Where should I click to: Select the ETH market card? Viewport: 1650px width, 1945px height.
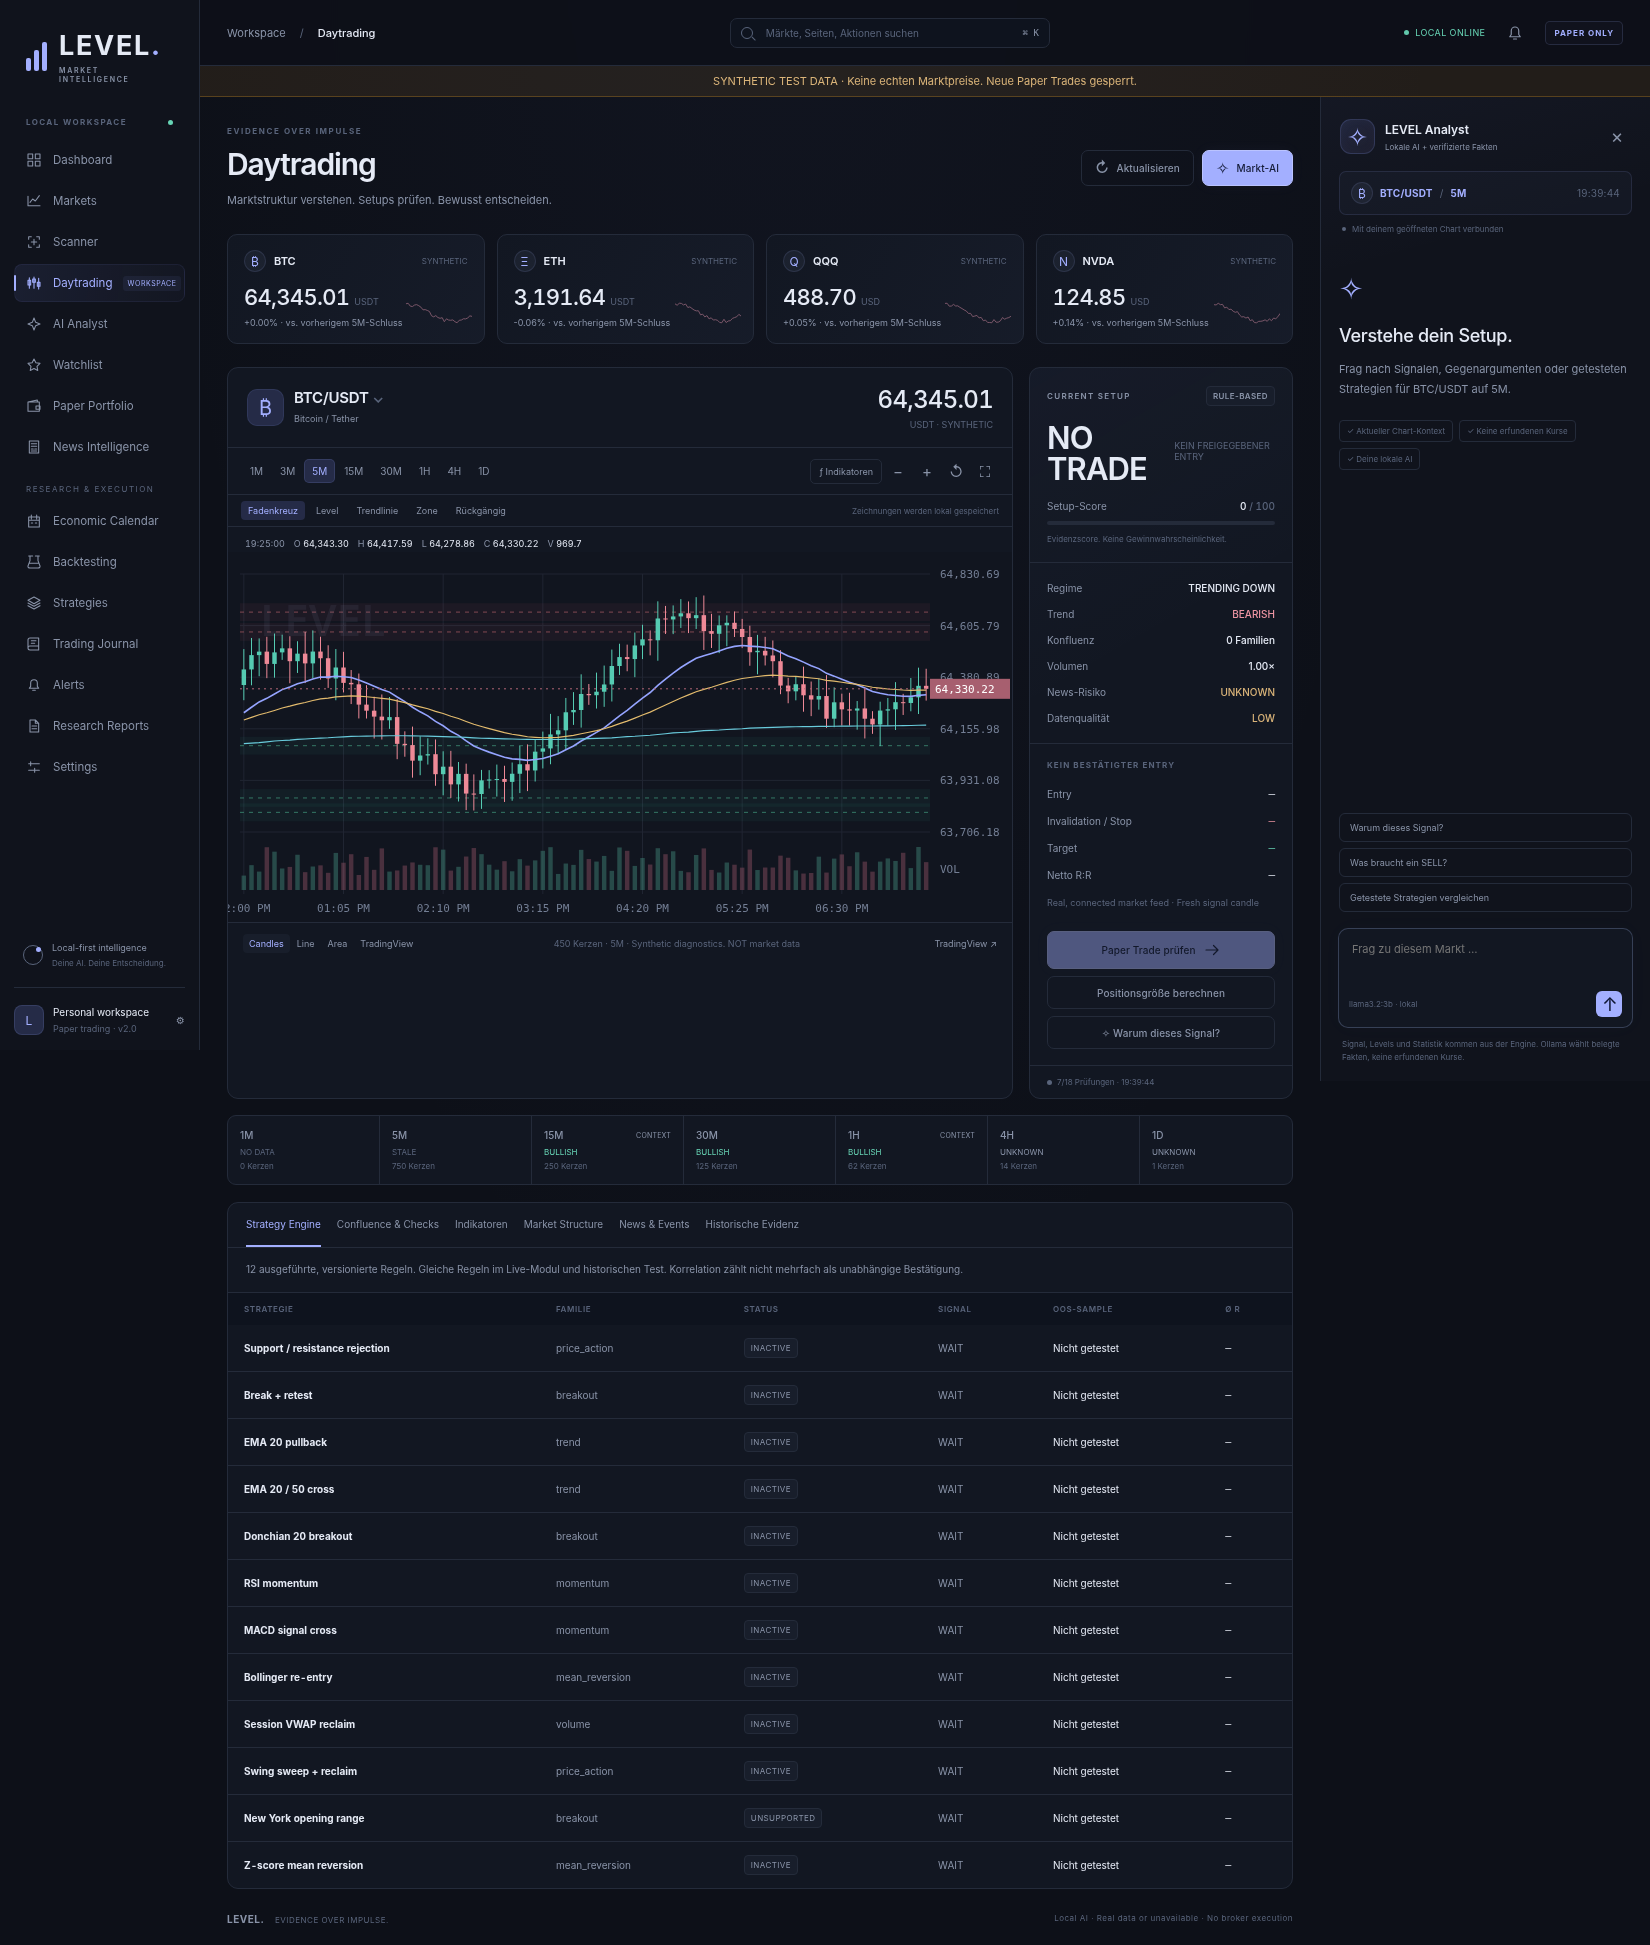(625, 289)
